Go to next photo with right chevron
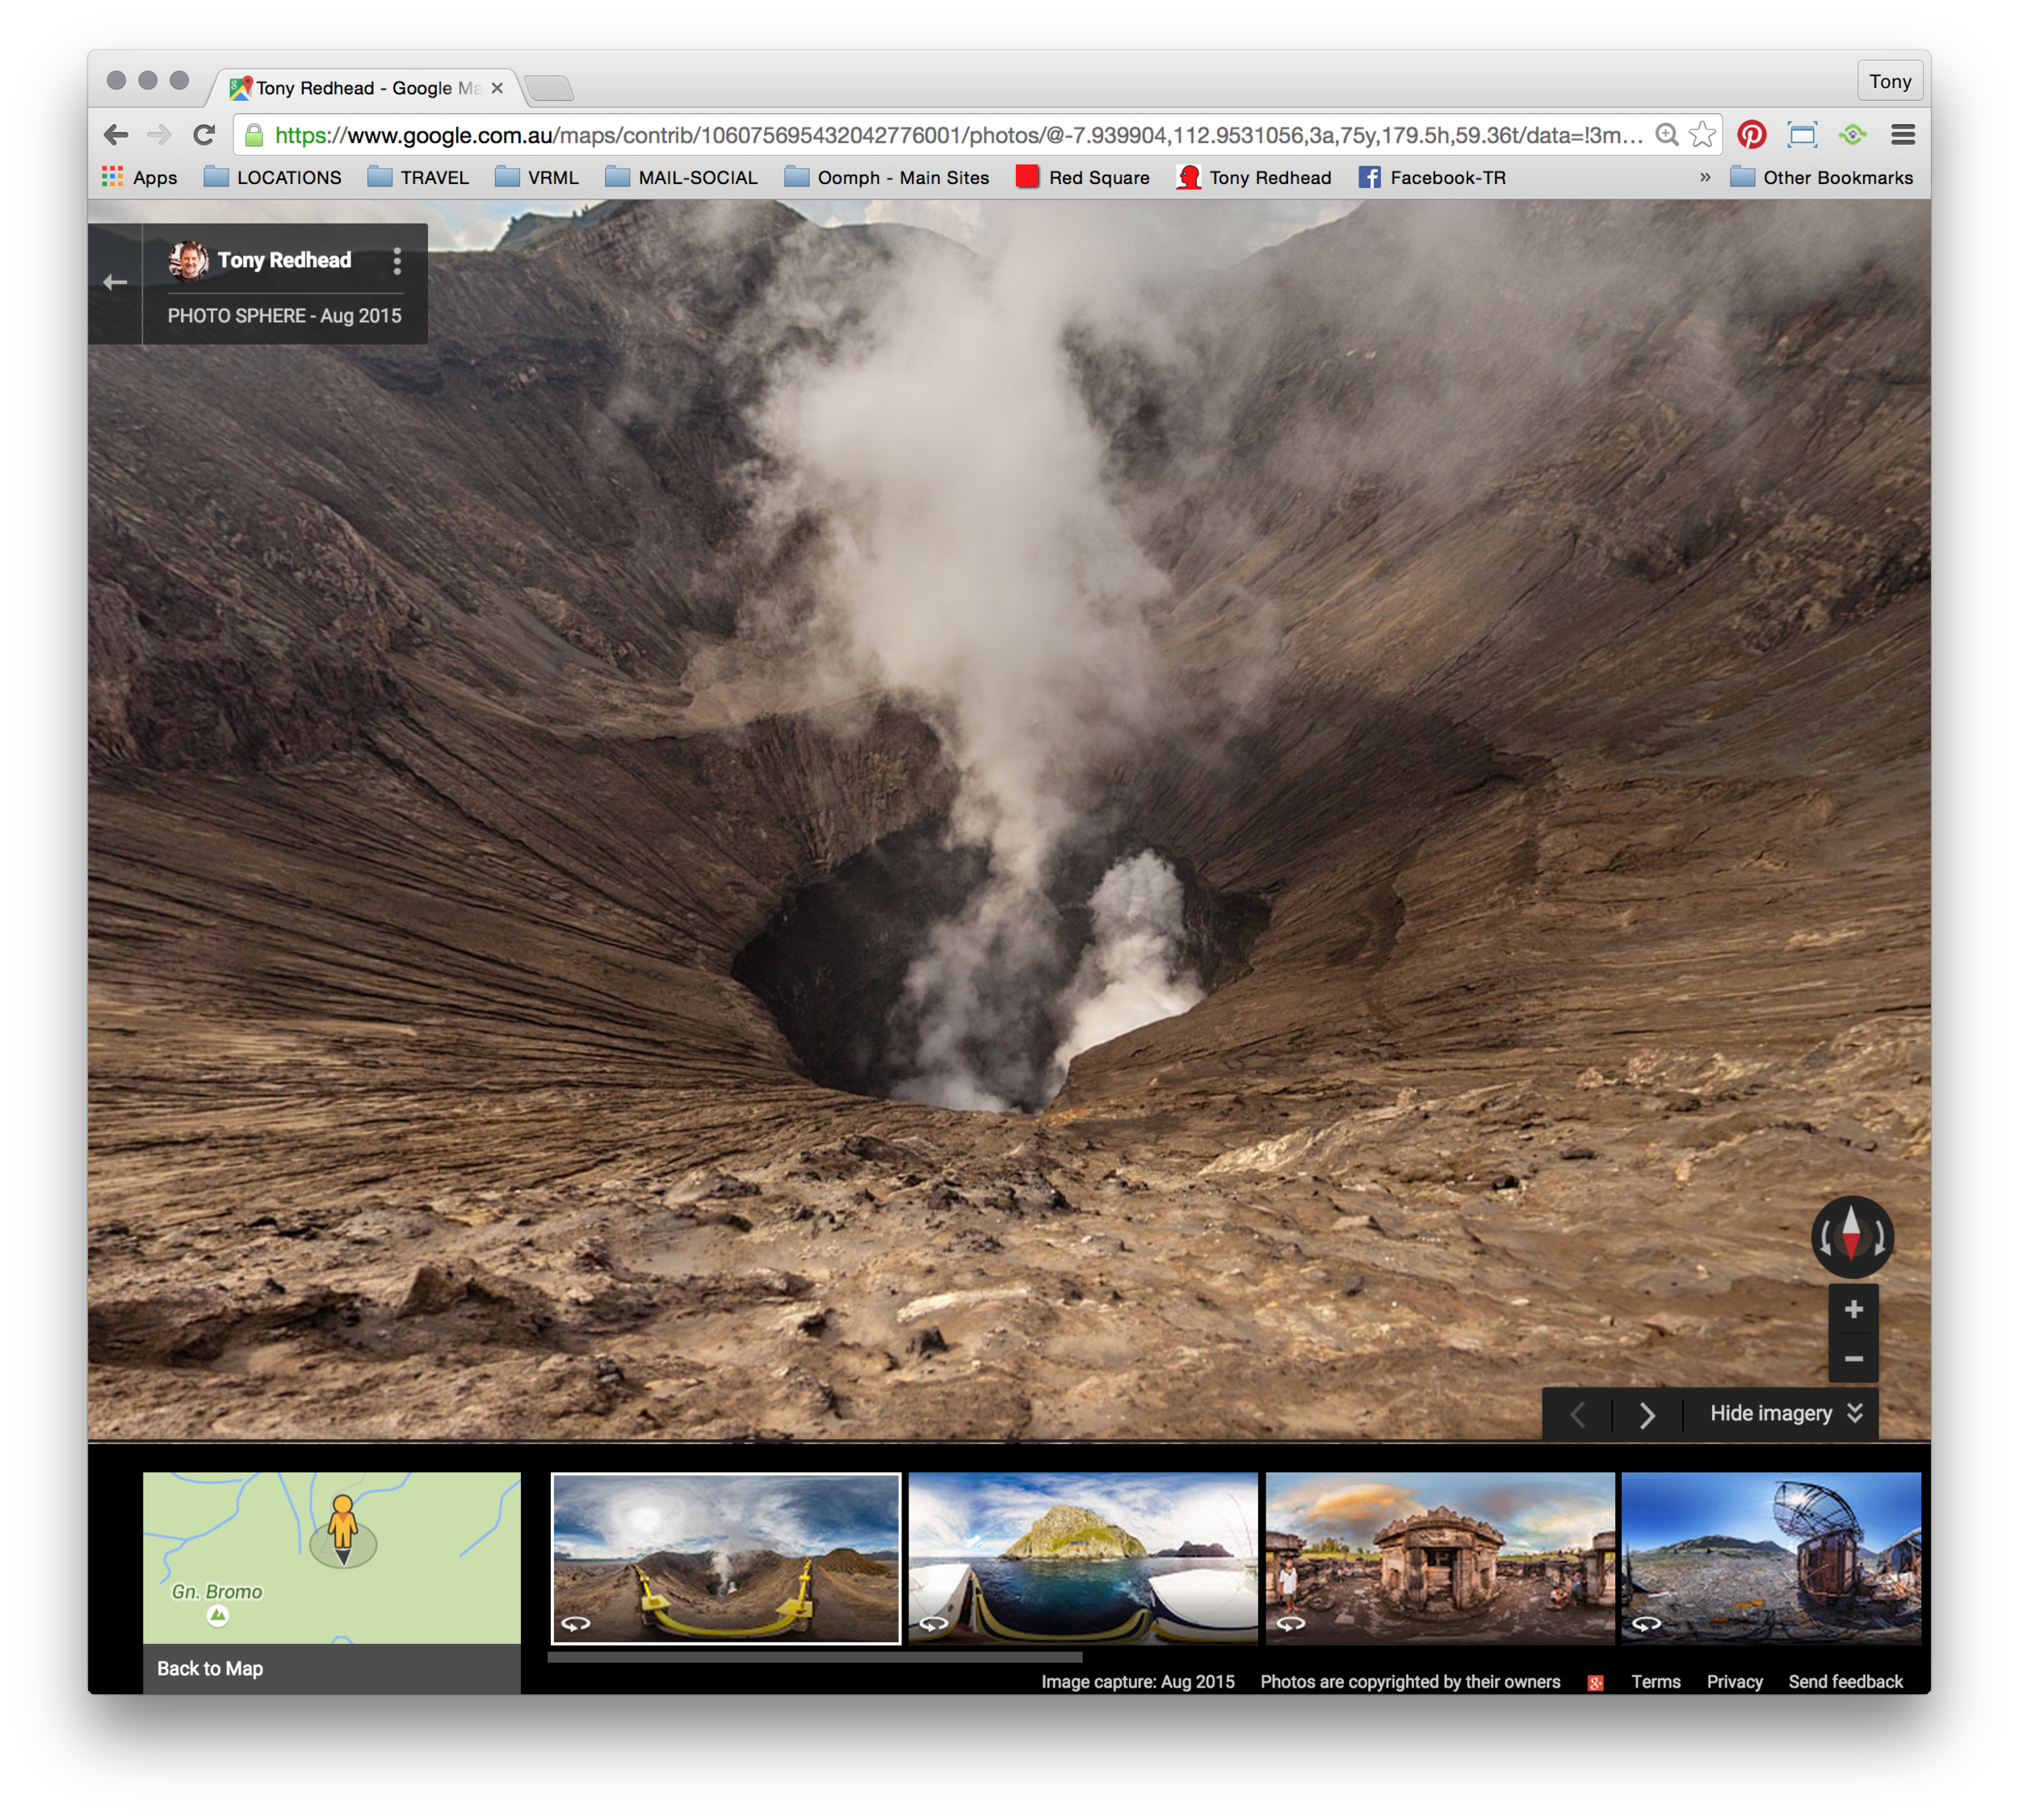2019x1820 pixels. point(1647,1414)
